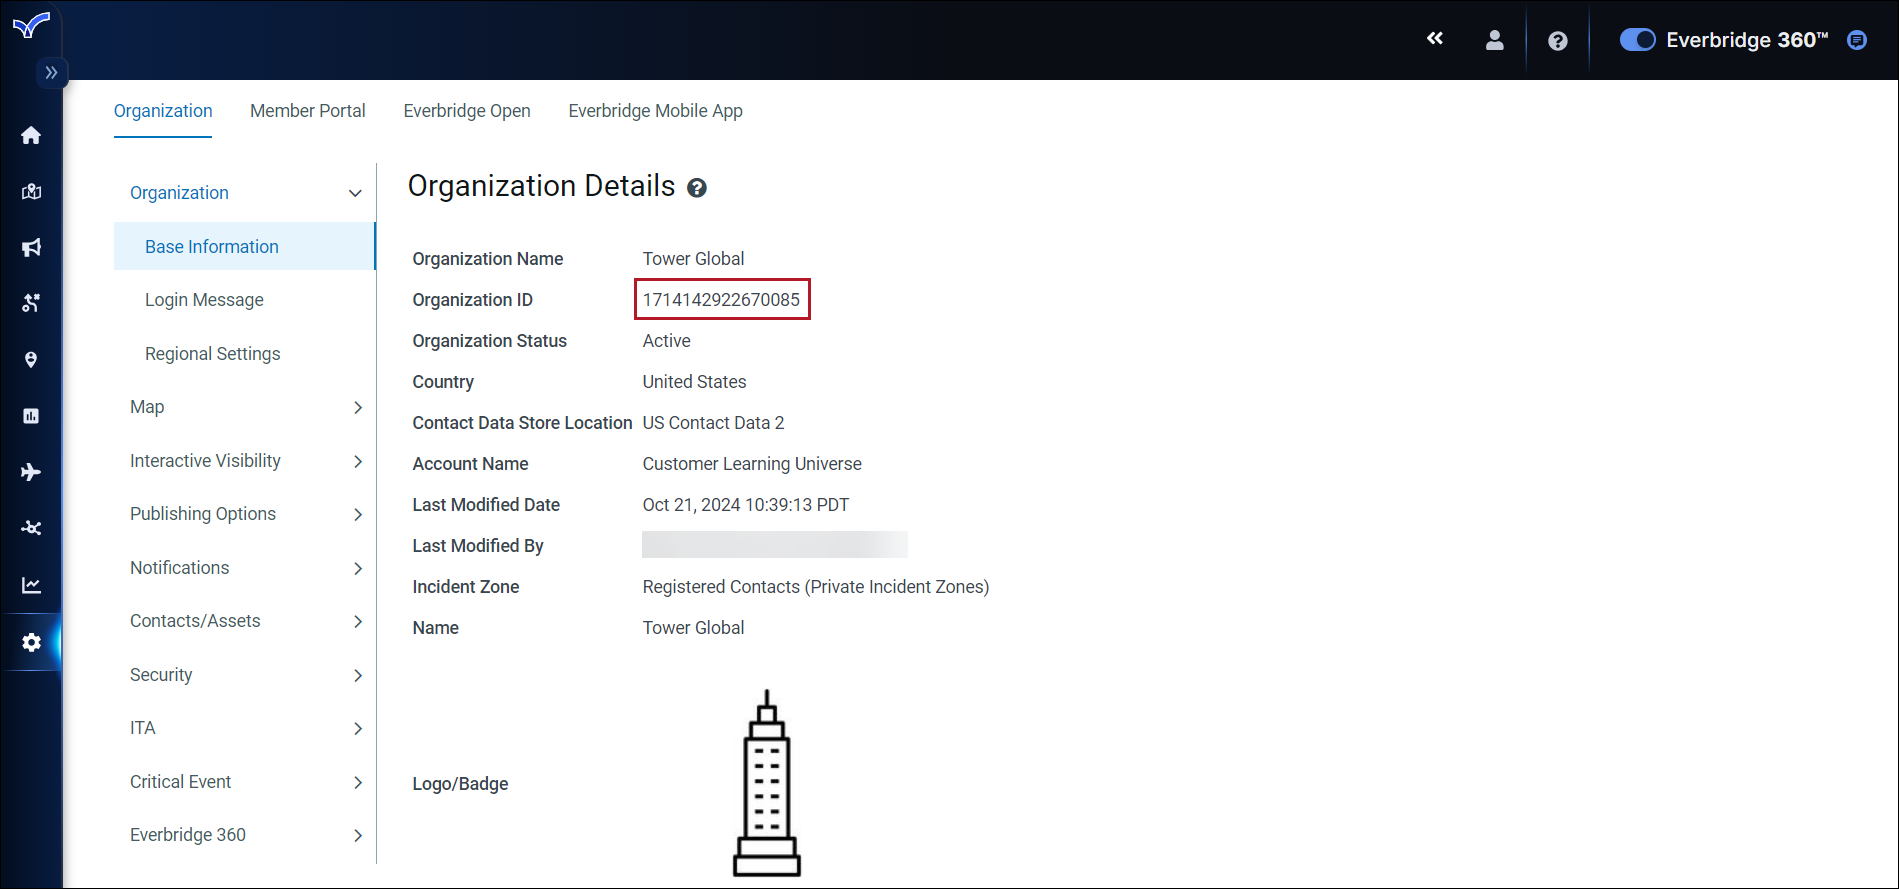This screenshot has width=1899, height=889.
Task: Expand the Interactive Visibility section chevron
Action: coord(358,461)
